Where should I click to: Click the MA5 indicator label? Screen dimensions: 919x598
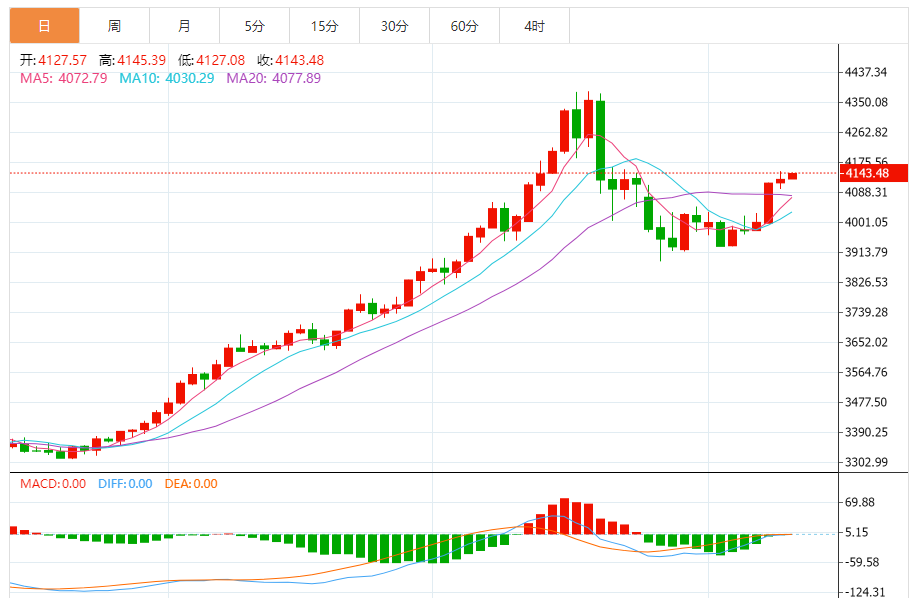point(63,78)
